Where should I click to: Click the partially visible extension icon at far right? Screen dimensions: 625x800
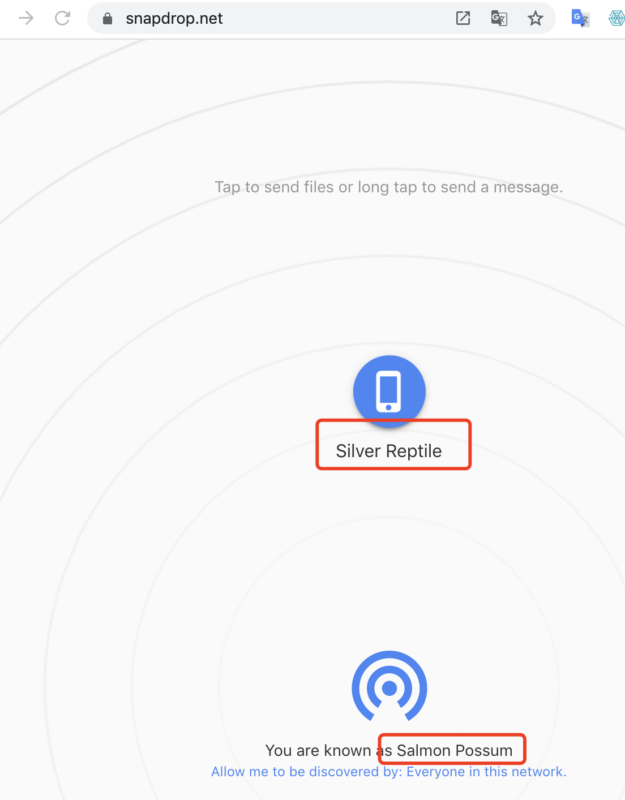[x=616, y=18]
